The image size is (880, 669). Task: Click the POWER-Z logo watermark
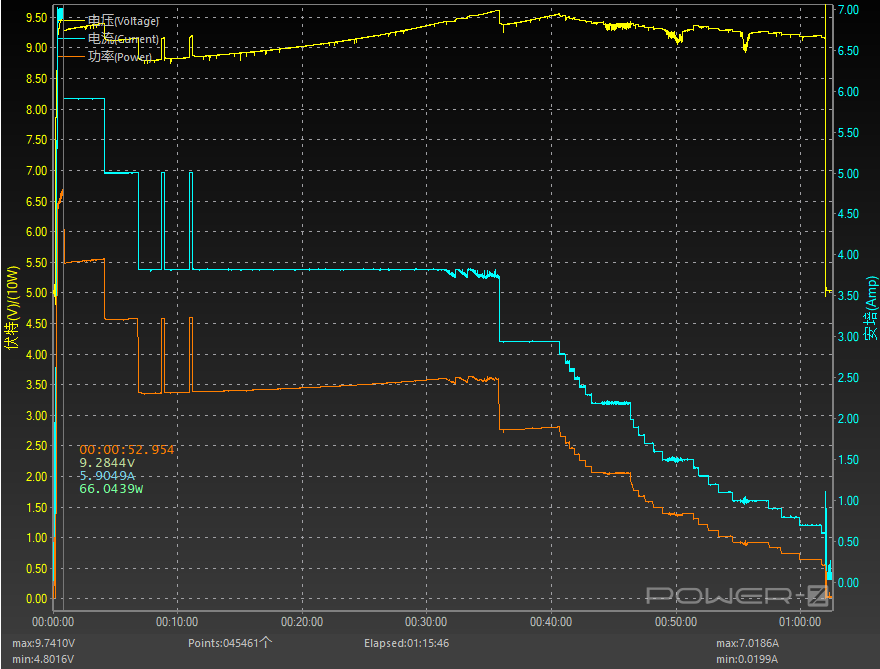pos(736,596)
